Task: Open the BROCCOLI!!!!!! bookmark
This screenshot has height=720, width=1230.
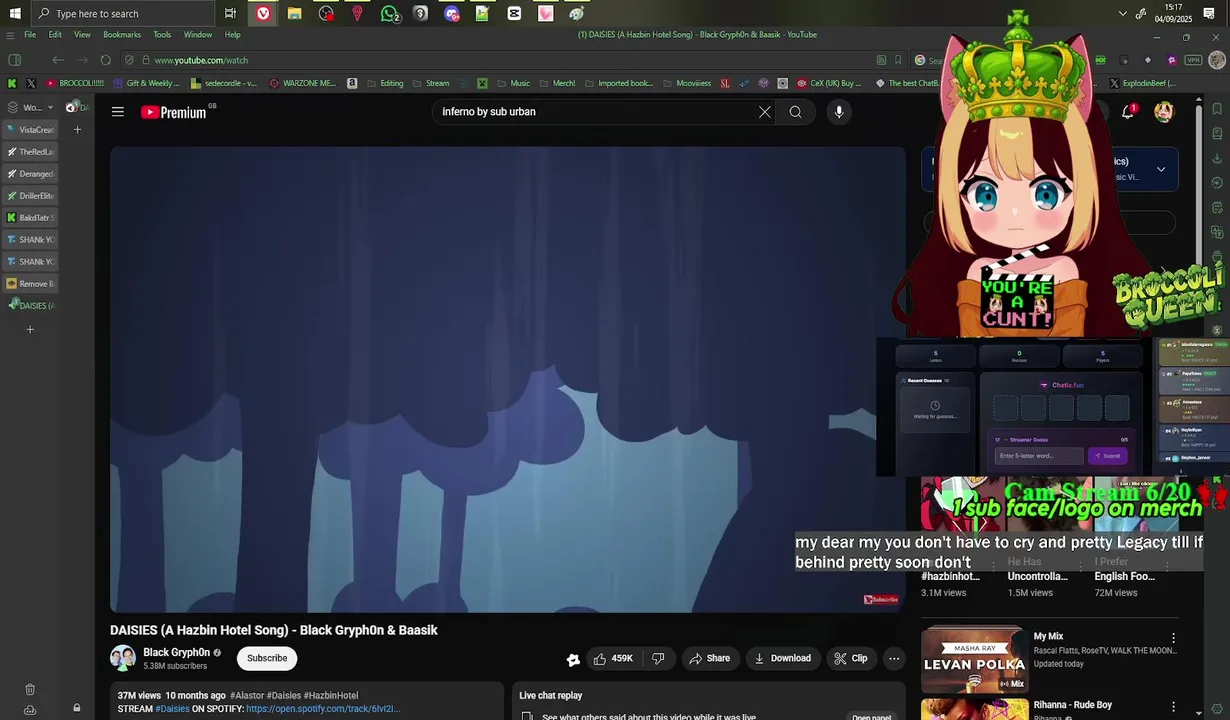Action: 75,84
